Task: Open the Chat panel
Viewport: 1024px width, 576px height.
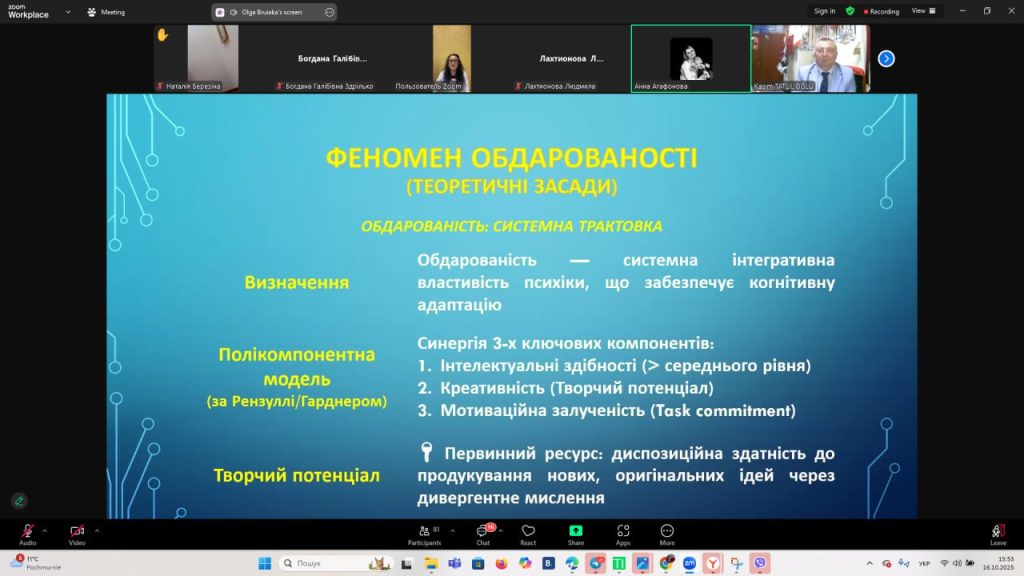Action: (481, 531)
